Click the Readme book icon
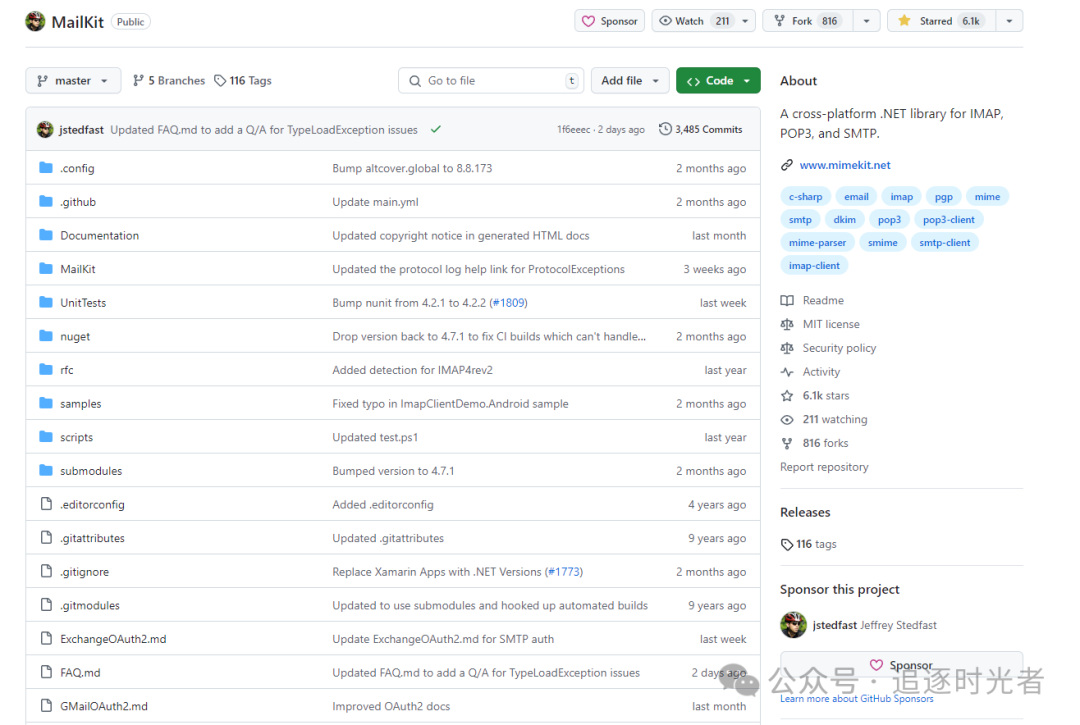The width and height of the screenshot is (1080, 725). (x=787, y=300)
